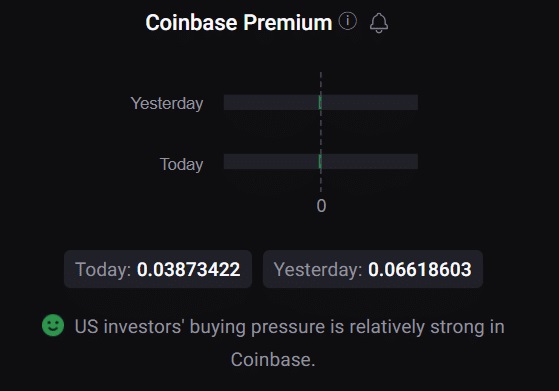Screen dimensions: 559x391
Task: Select the green marker on Today bar
Action: click(320, 161)
